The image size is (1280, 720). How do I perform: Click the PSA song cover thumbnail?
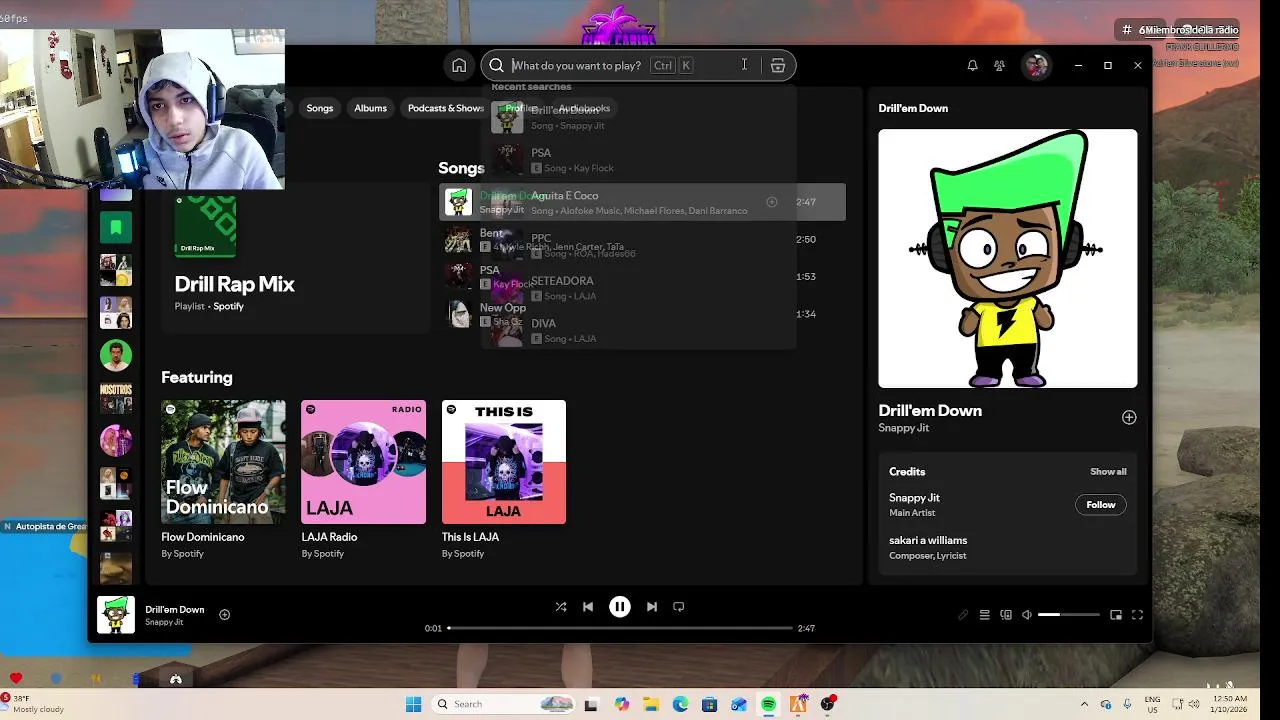tap(458, 277)
